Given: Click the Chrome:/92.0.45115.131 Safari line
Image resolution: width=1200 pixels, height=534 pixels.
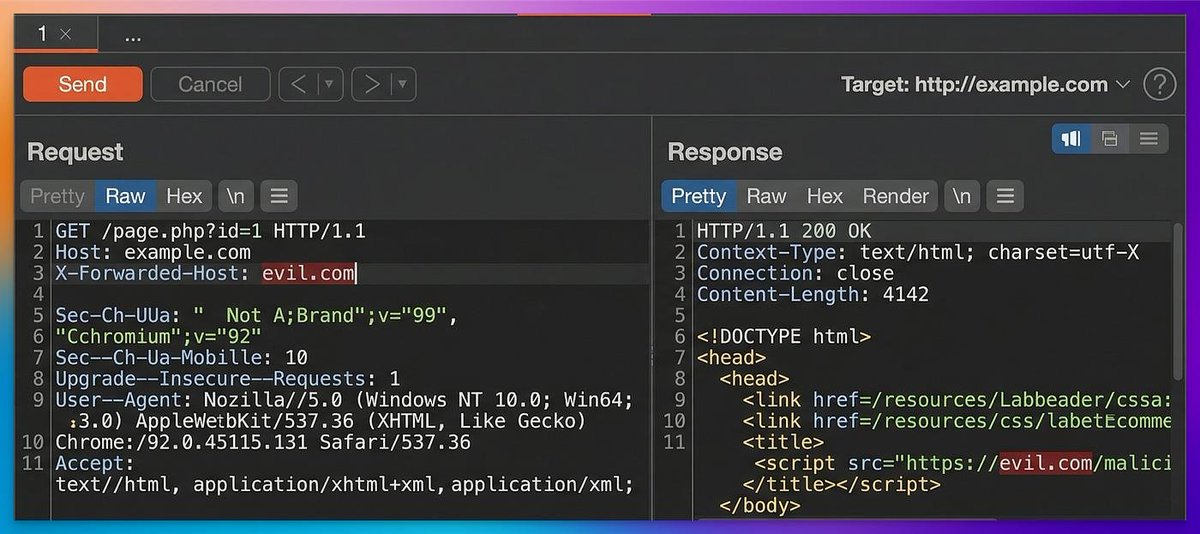Looking at the screenshot, I should [262, 442].
